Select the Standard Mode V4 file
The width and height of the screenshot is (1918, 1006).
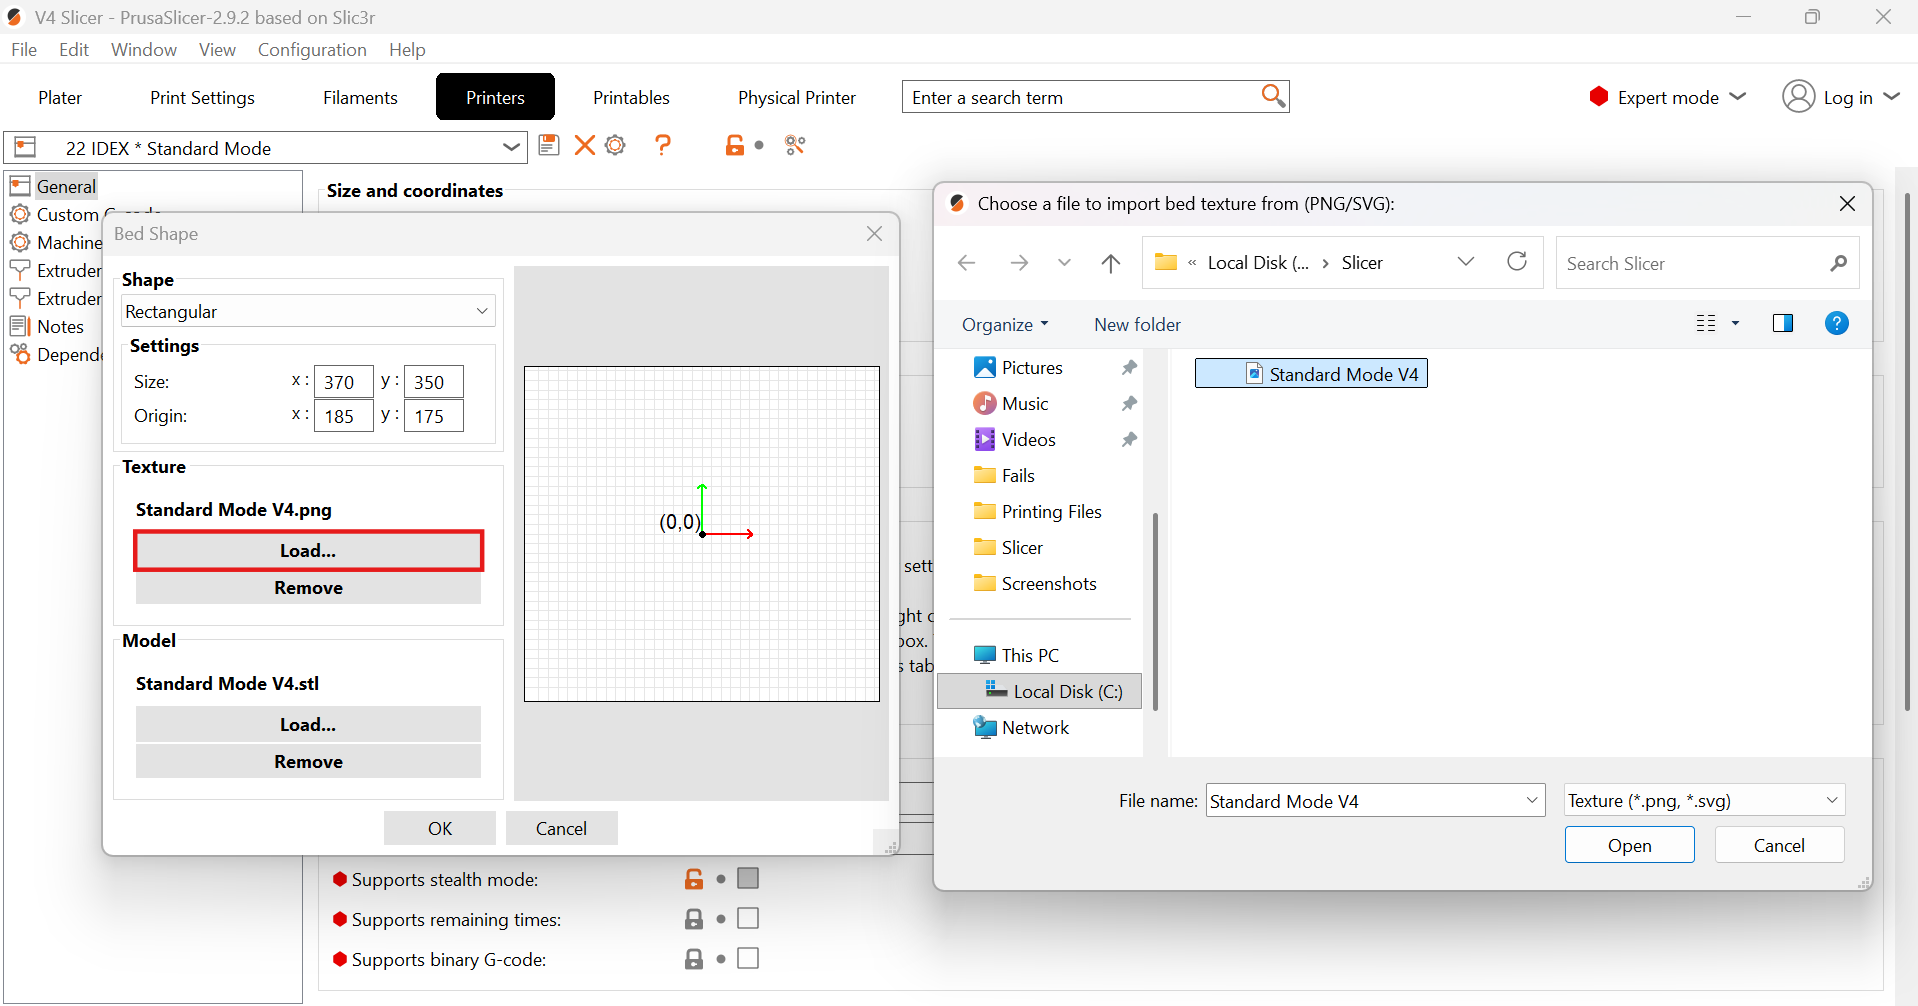coord(1311,374)
